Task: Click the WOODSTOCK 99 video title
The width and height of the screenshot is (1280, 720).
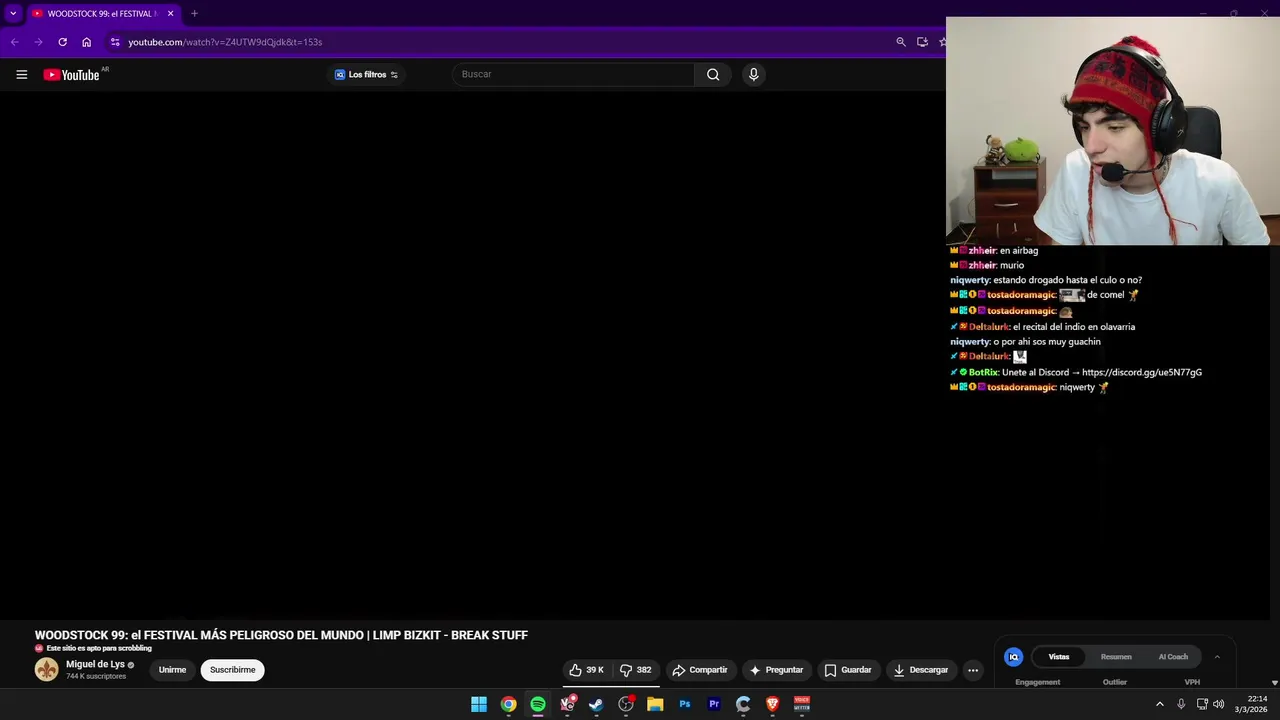Action: (281, 635)
